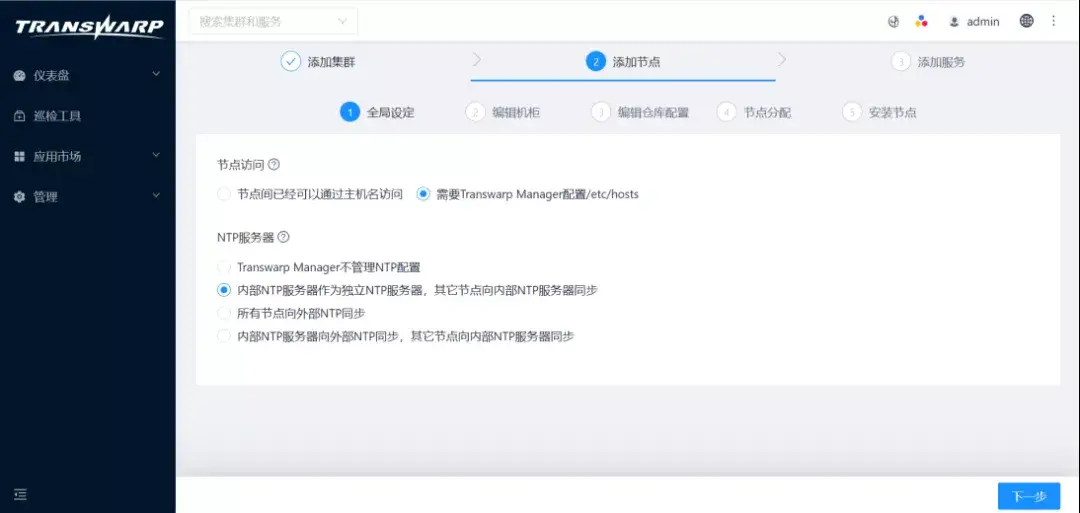Click the app market grid icon
1080x513 pixels.
pyautogui.click(x=19, y=157)
